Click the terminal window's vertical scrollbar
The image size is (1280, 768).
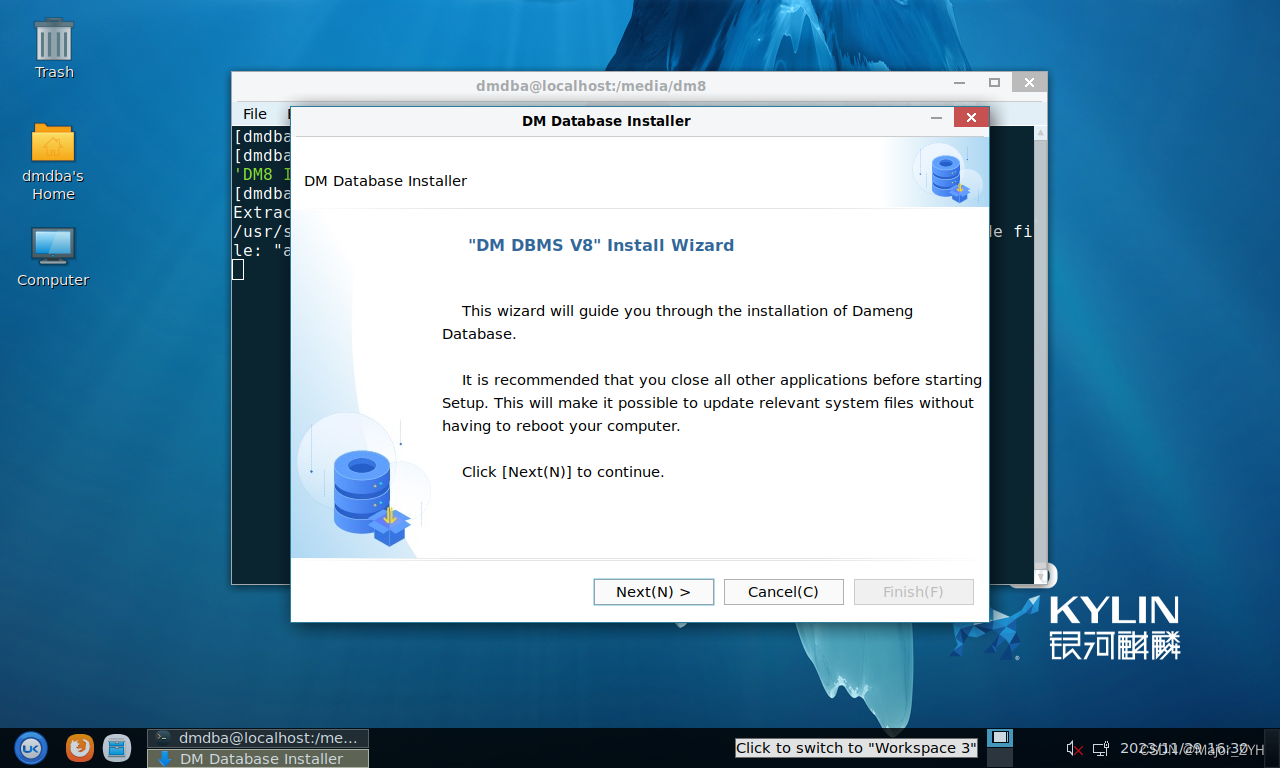pos(1040,355)
